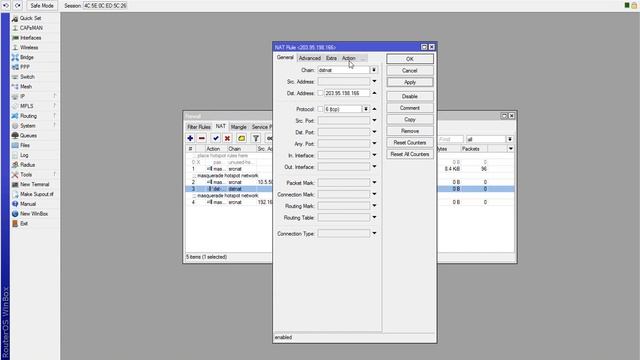This screenshot has height=360, width=640.
Task: Open Log in sidebar
Action: pyautogui.click(x=24, y=156)
